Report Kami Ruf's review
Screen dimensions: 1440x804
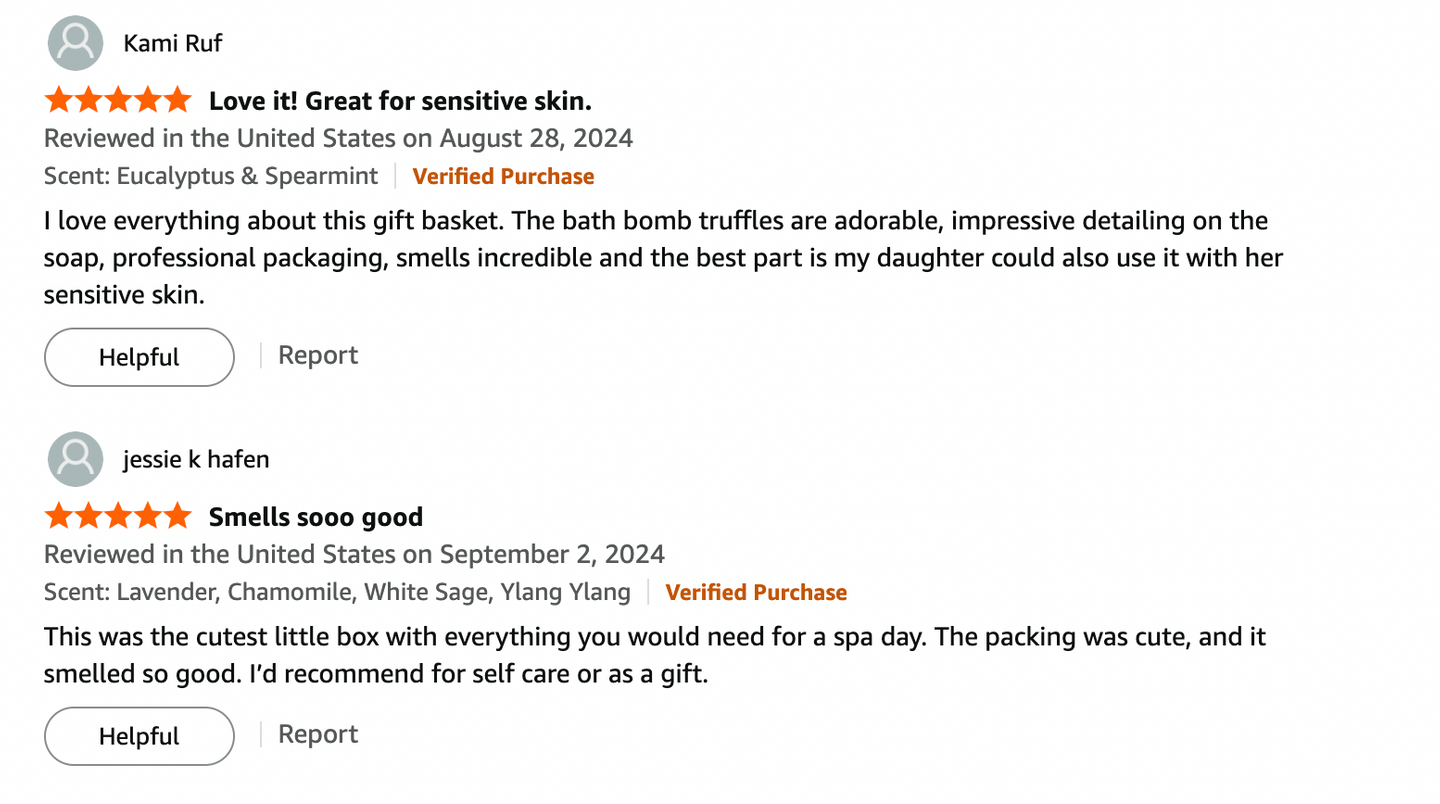coord(317,355)
